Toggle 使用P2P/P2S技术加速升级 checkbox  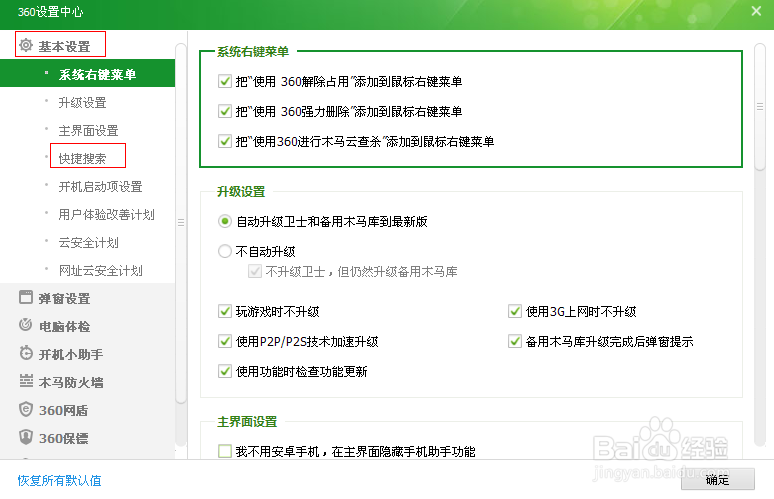pyautogui.click(x=225, y=342)
